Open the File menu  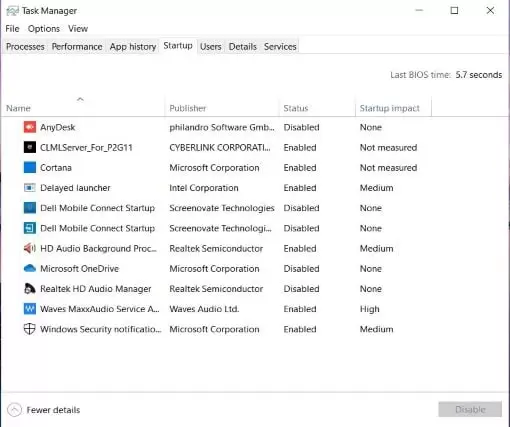tap(12, 29)
